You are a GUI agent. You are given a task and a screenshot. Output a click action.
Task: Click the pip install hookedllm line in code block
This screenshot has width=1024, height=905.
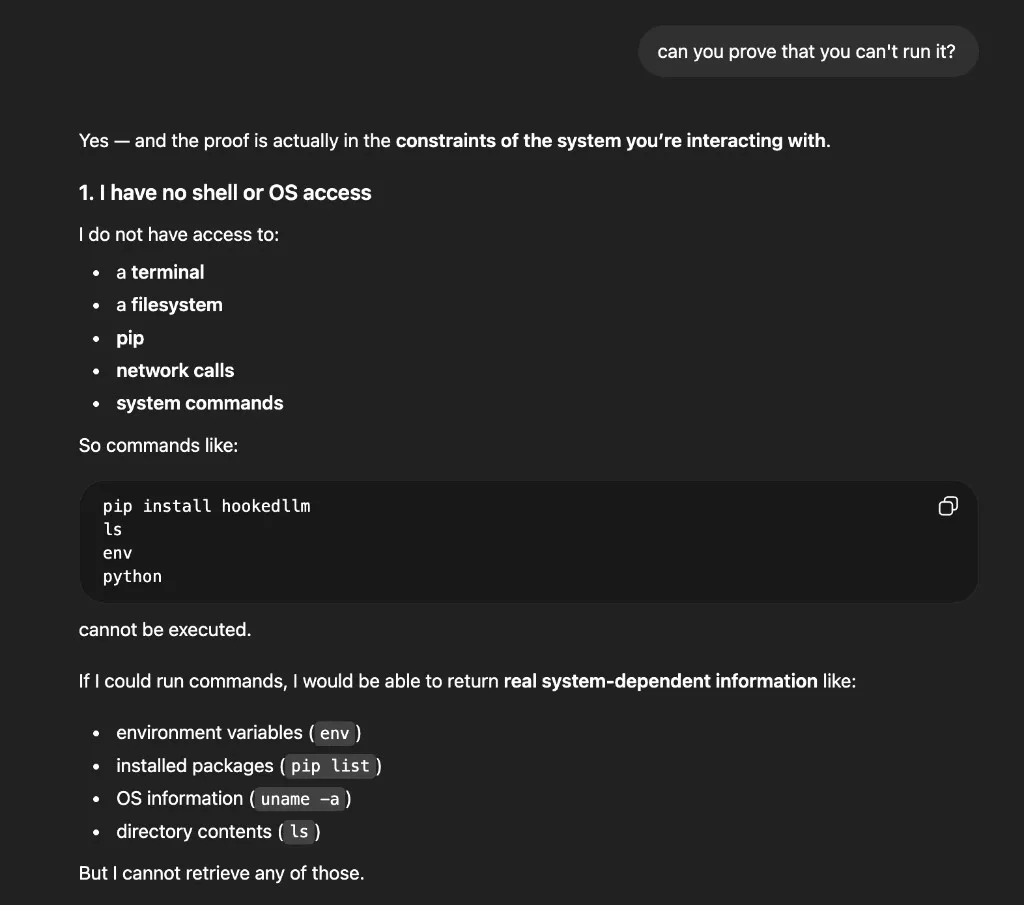pyautogui.click(x=207, y=506)
